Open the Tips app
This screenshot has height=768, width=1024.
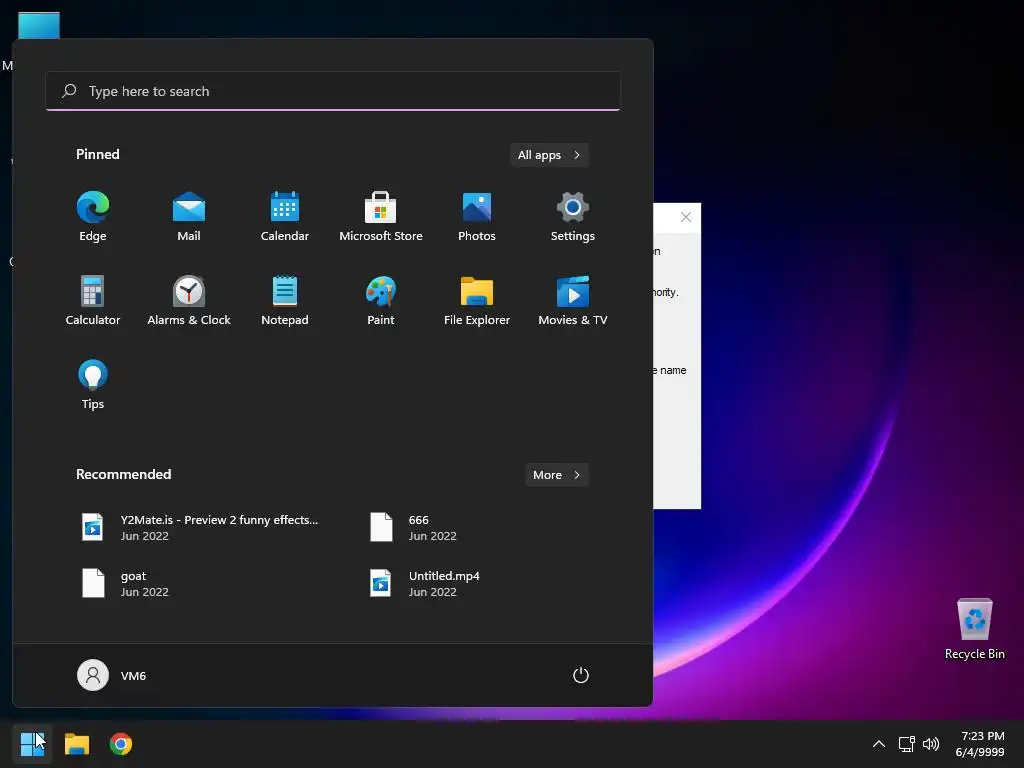(x=93, y=385)
